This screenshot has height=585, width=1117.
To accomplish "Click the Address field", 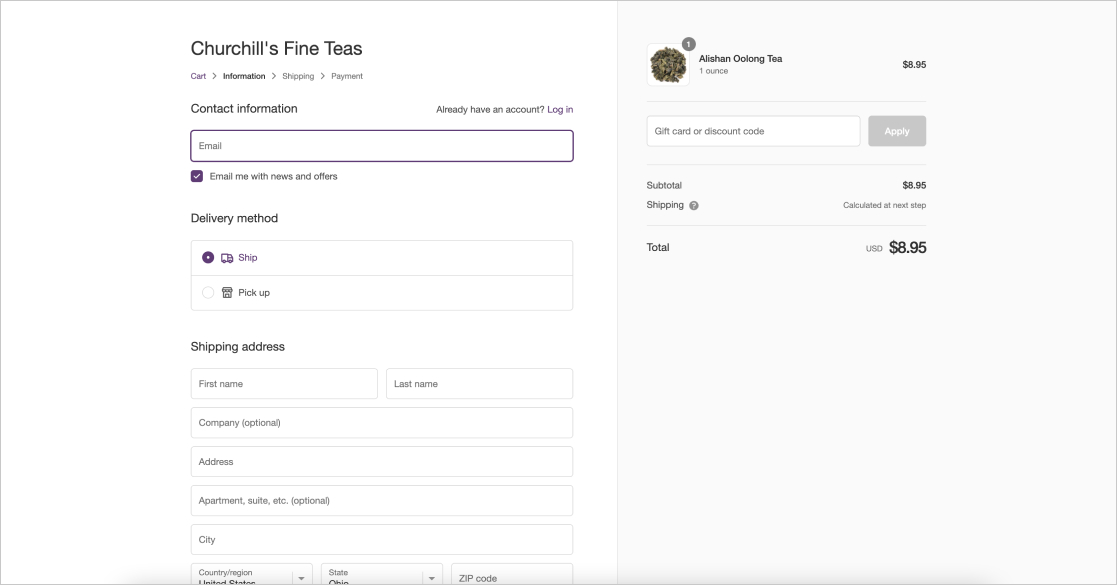I will point(382,462).
